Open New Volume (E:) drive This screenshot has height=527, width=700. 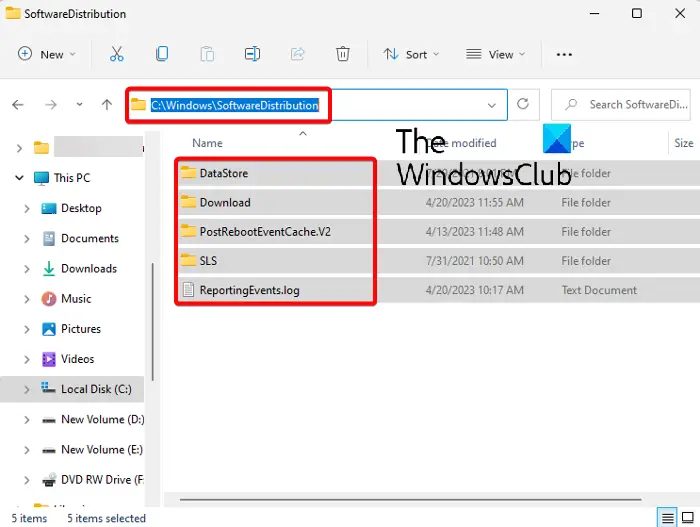click(x=102, y=449)
